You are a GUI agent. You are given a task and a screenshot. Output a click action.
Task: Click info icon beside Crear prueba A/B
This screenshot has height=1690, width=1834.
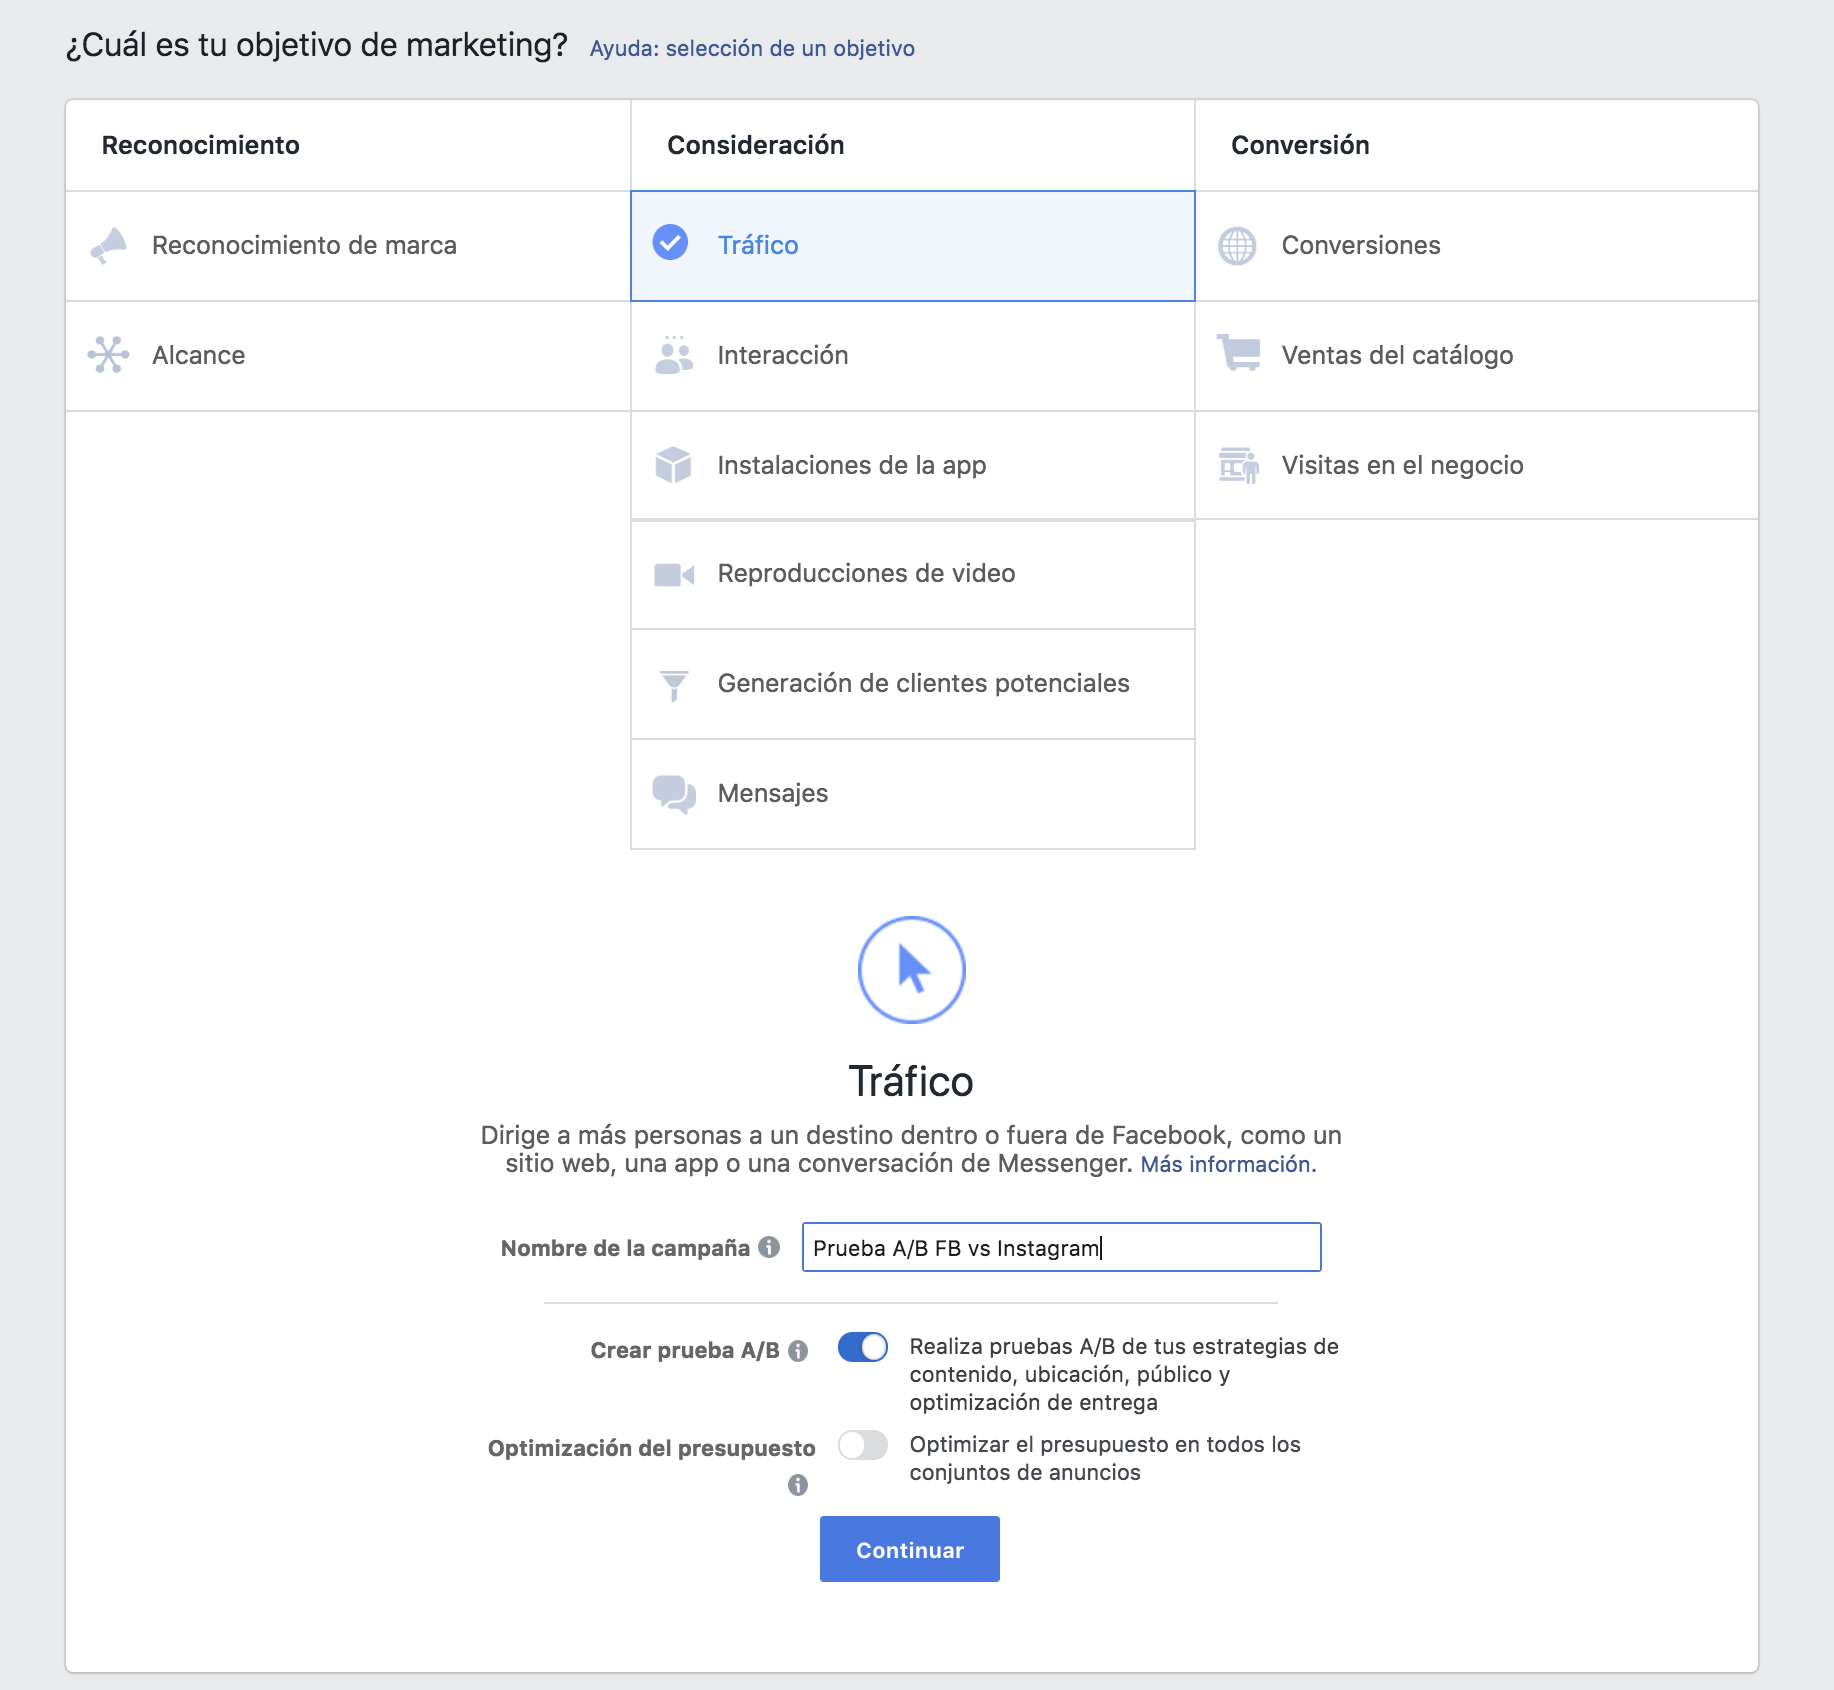tap(798, 1351)
